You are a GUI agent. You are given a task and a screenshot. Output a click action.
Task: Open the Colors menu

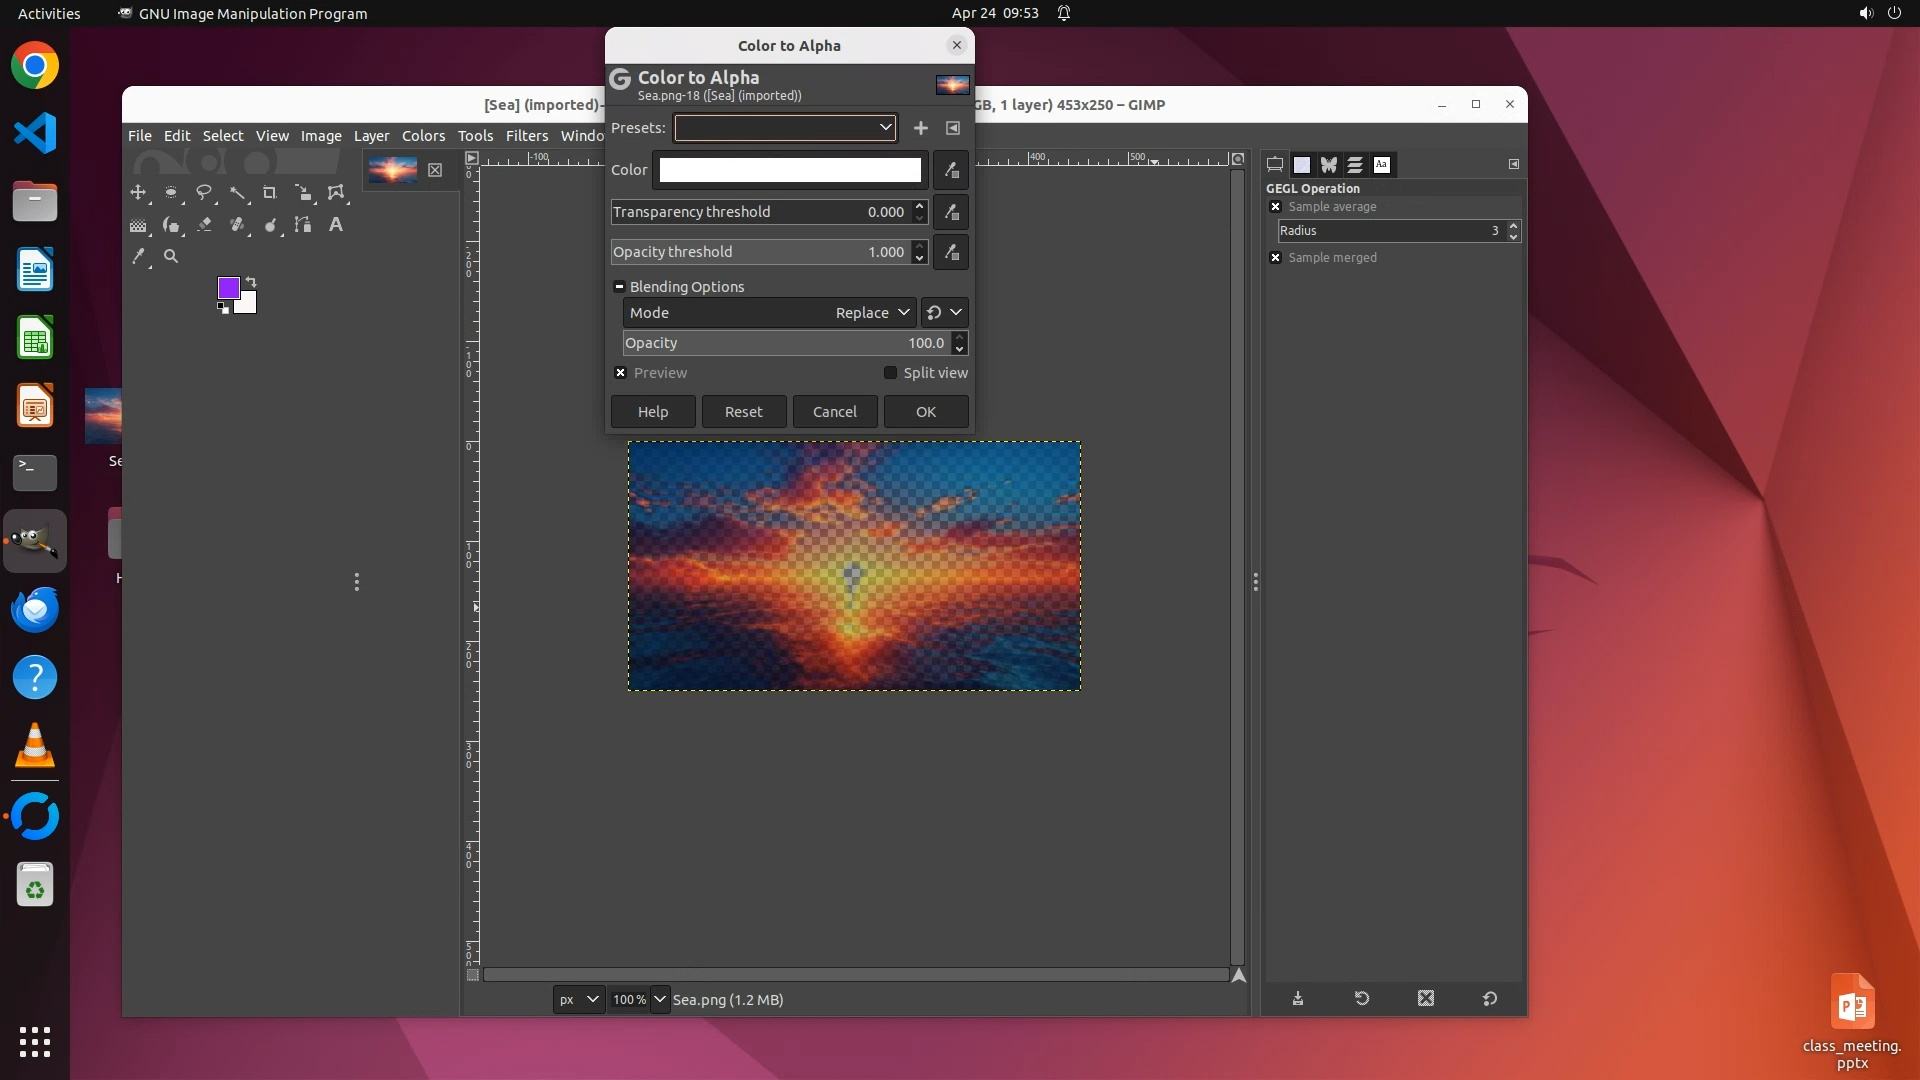[x=423, y=136]
